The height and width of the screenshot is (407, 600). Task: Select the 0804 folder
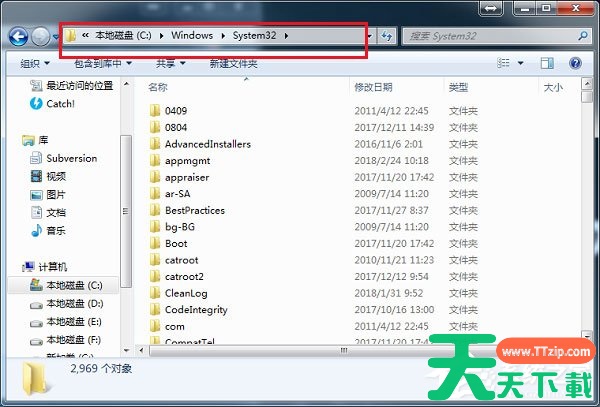point(168,127)
